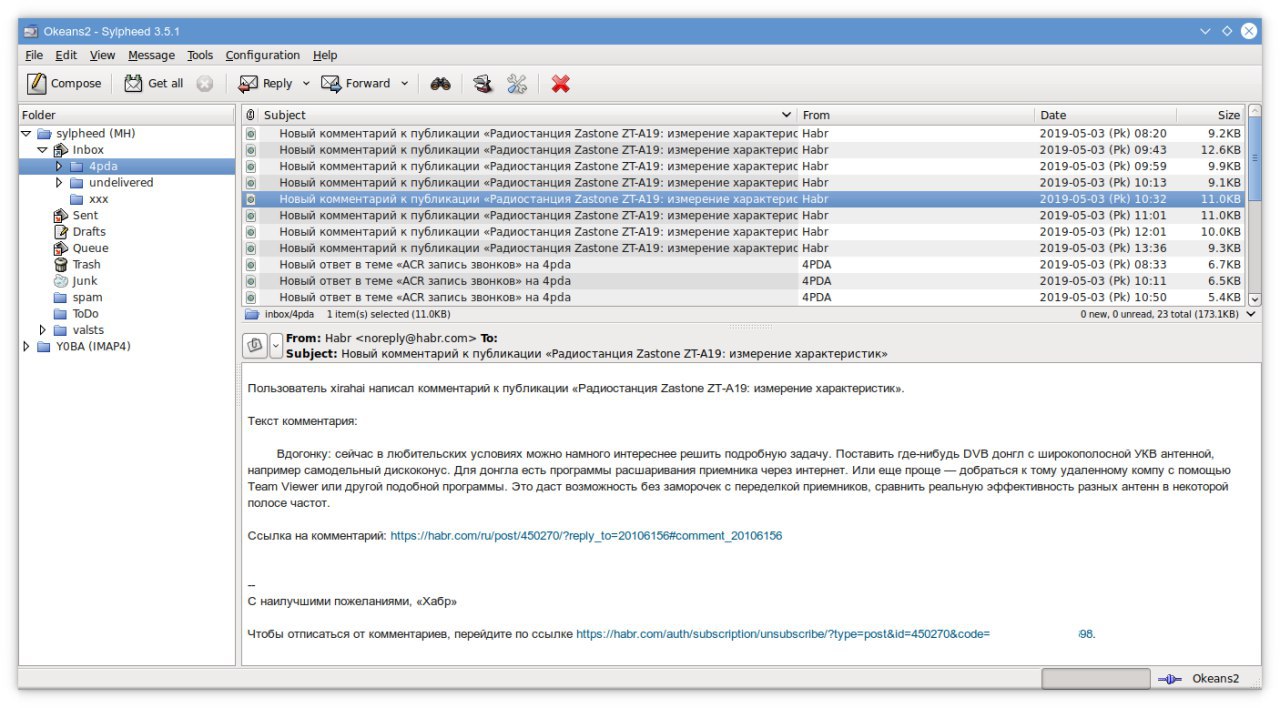Open the Junk folder icon

(61, 281)
